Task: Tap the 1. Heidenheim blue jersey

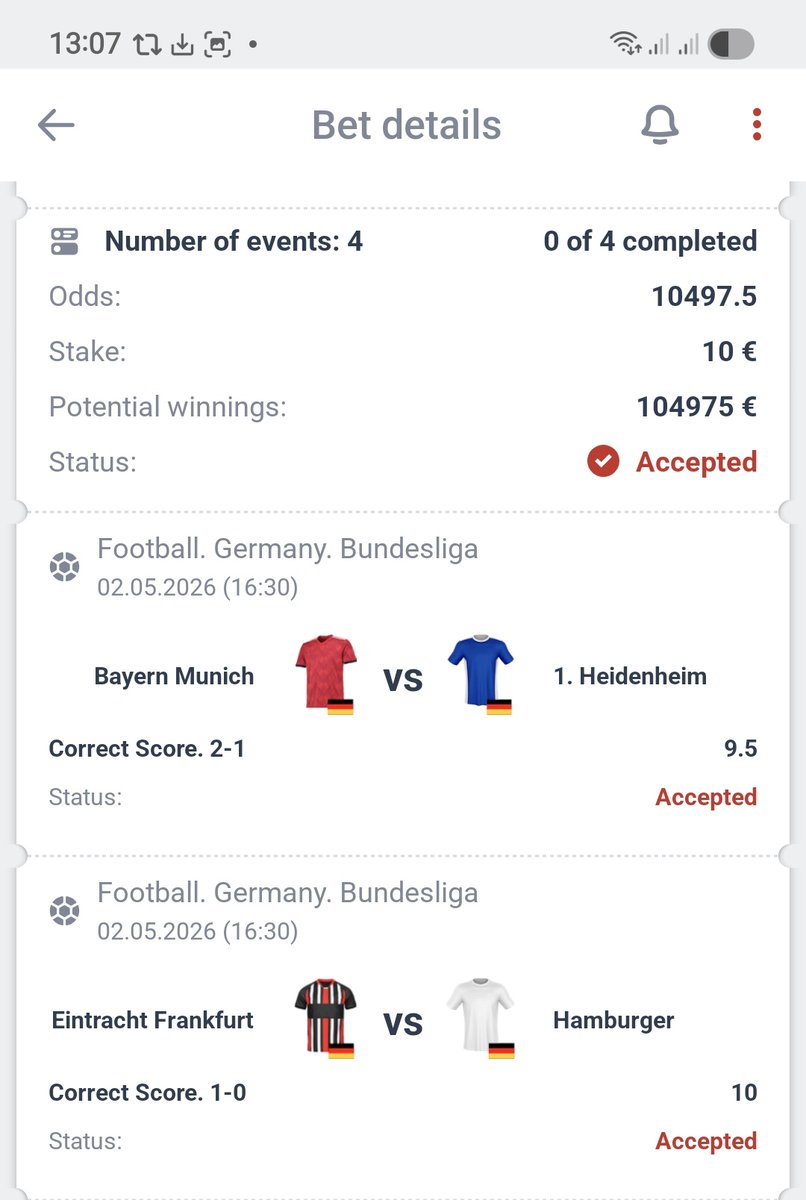Action: pos(481,674)
